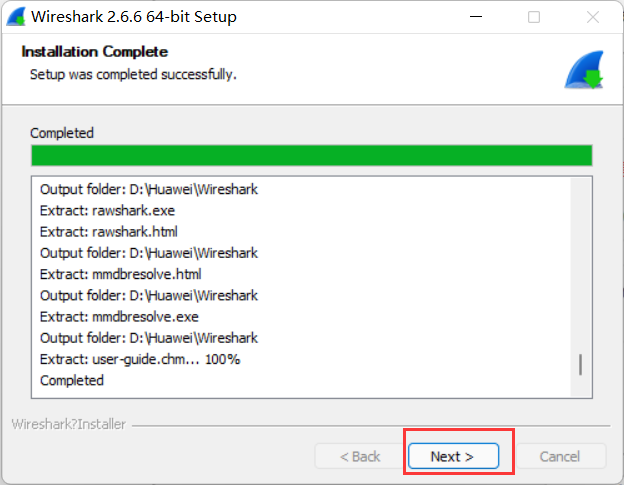Viewport: 624px width, 485px height.
Task: Select log line 'Extract: user-guide.chm... 100%'
Action: pos(140,359)
